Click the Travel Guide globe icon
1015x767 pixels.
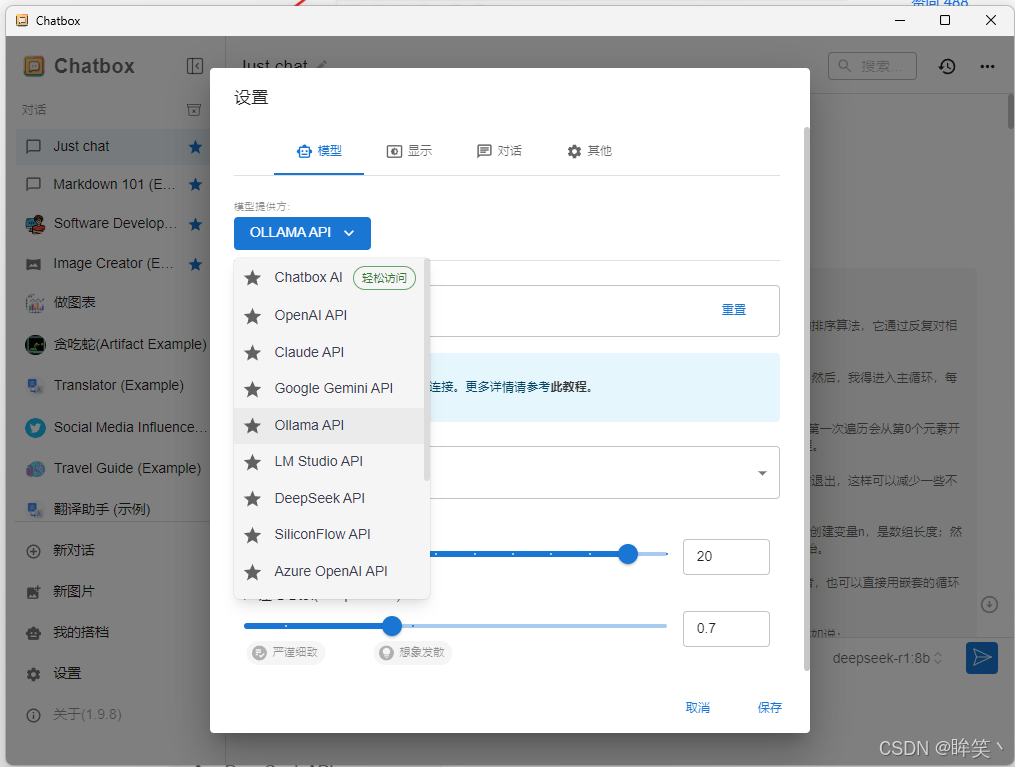pos(35,469)
